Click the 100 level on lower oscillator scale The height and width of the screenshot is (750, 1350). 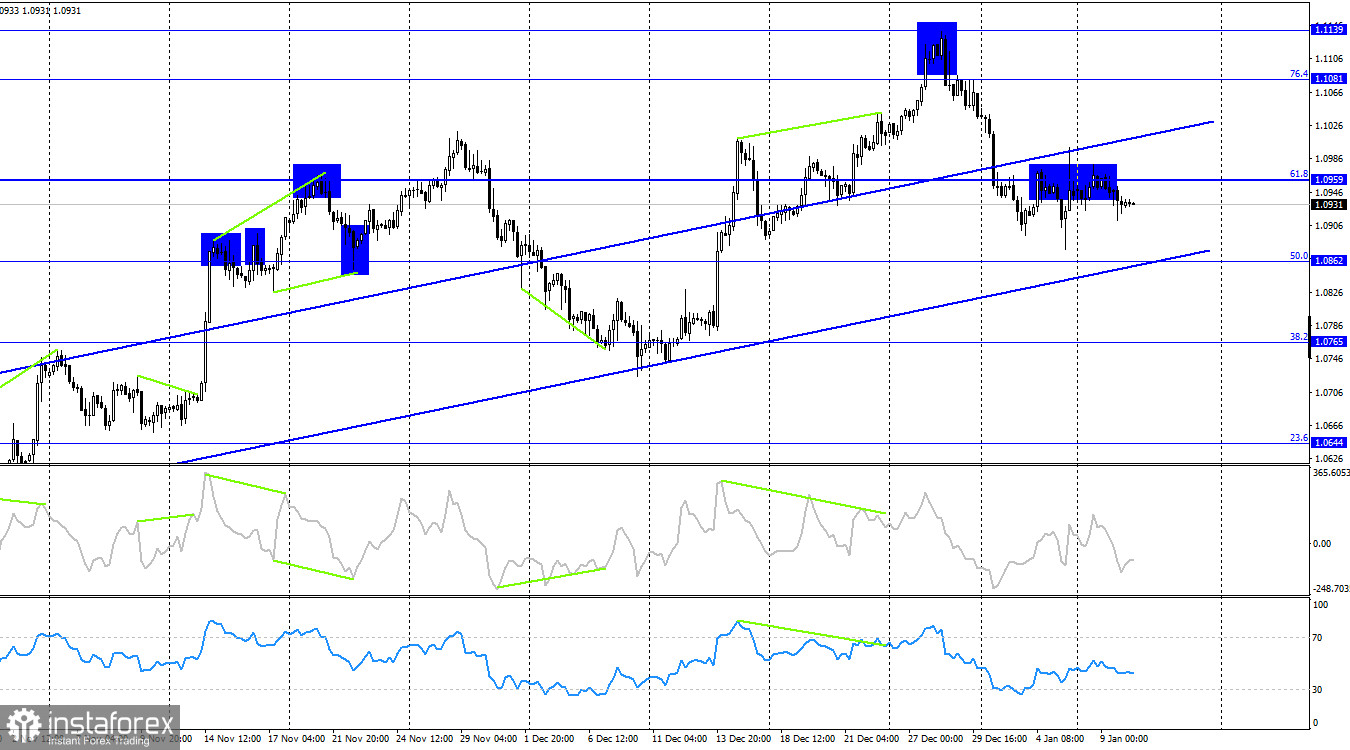[1321, 605]
